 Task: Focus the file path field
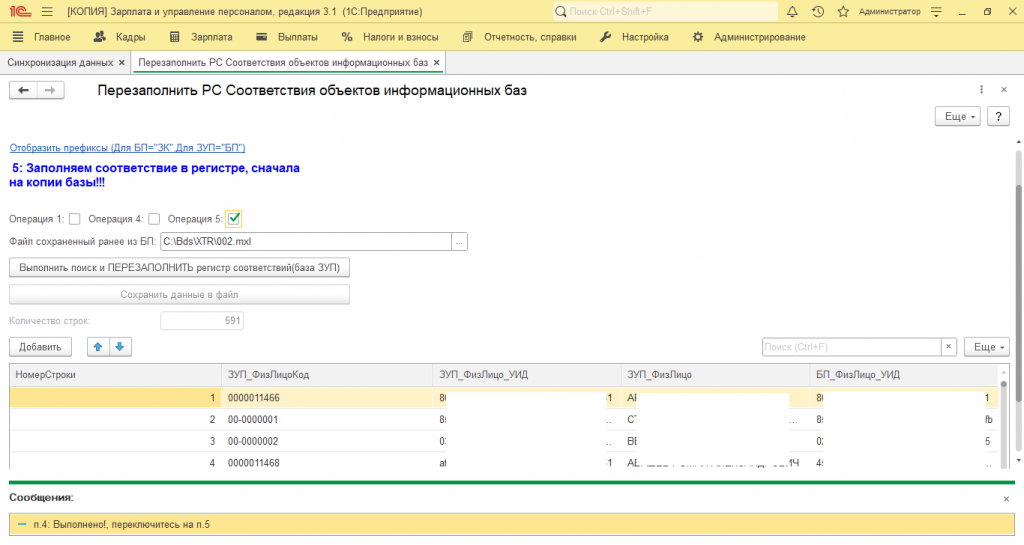[306, 241]
